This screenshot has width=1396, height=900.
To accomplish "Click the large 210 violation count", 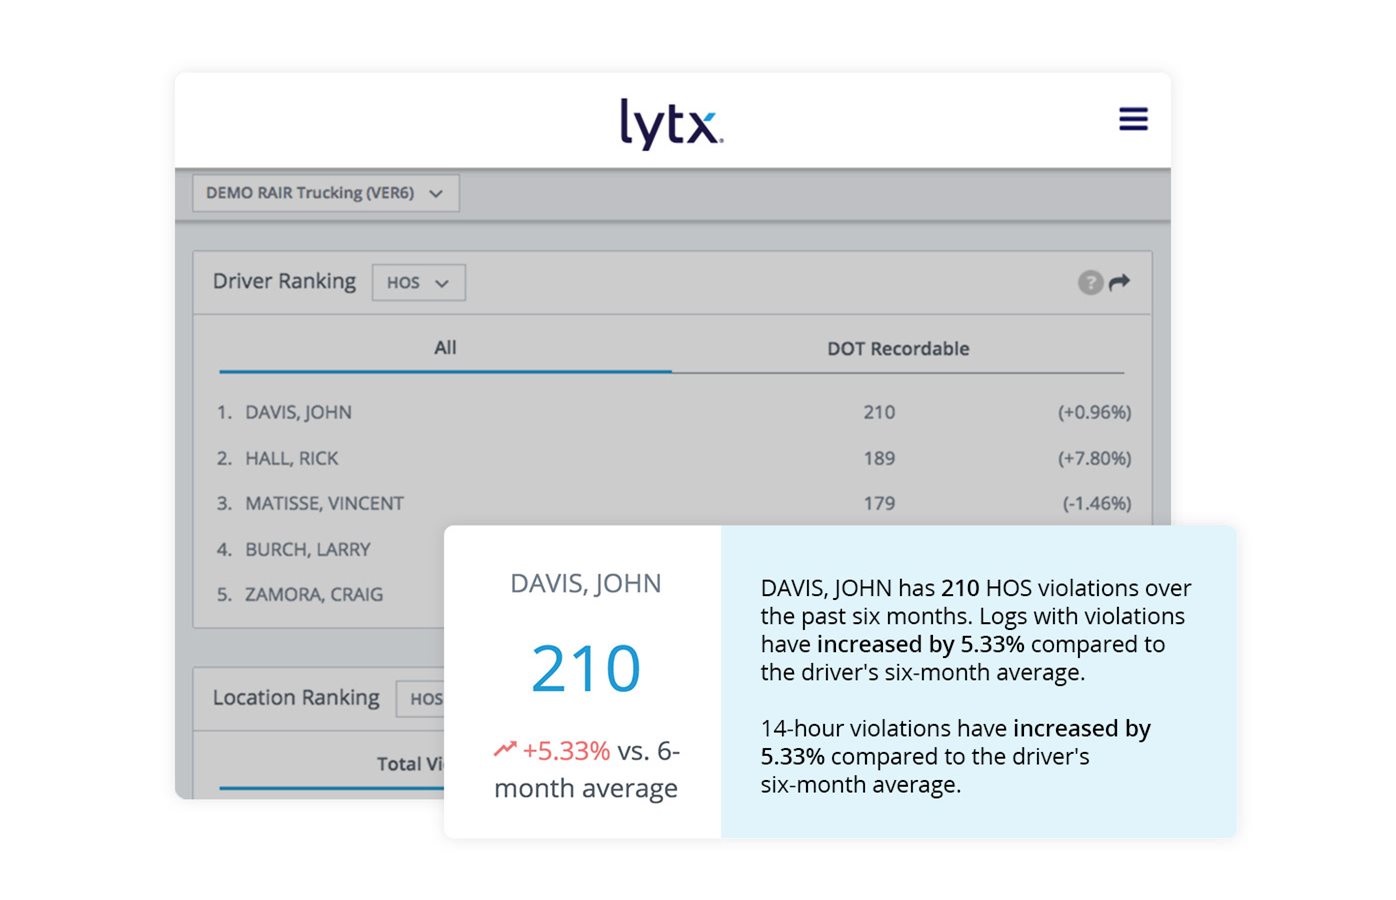I will click(585, 668).
